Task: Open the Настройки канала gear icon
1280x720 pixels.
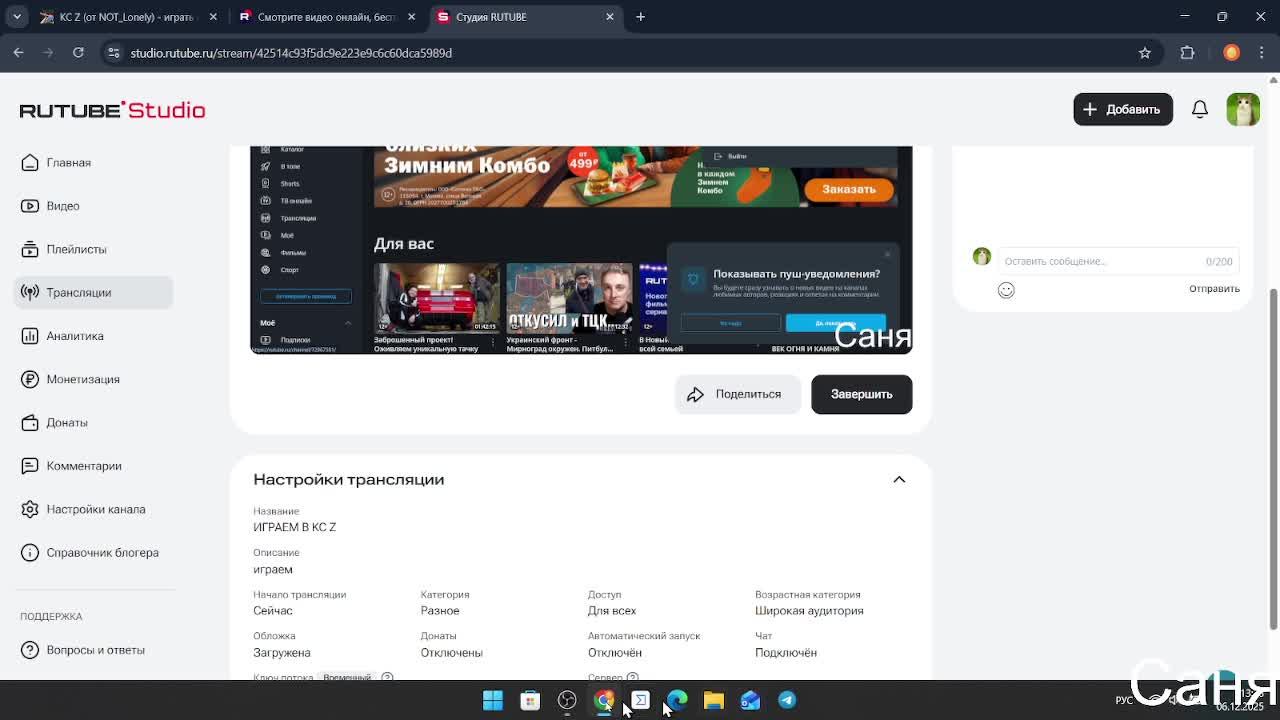Action: (x=30, y=509)
